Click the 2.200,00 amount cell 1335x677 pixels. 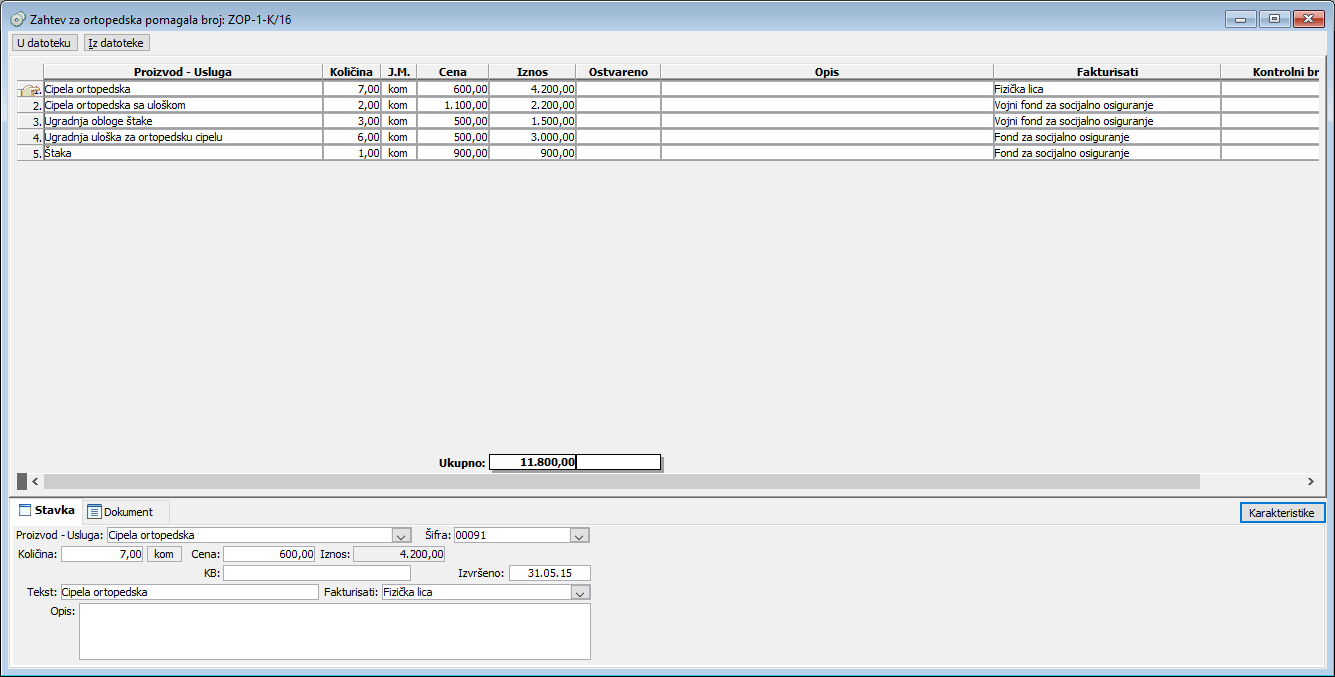pos(533,105)
